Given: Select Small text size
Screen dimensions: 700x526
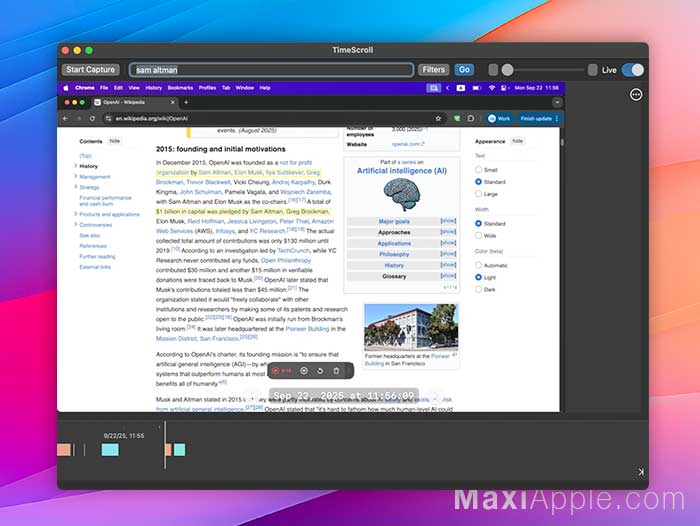Looking at the screenshot, I should pyautogui.click(x=478, y=170).
